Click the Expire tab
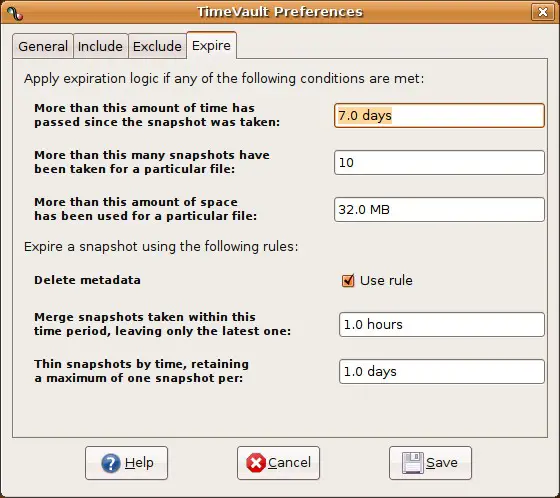 click(x=211, y=45)
